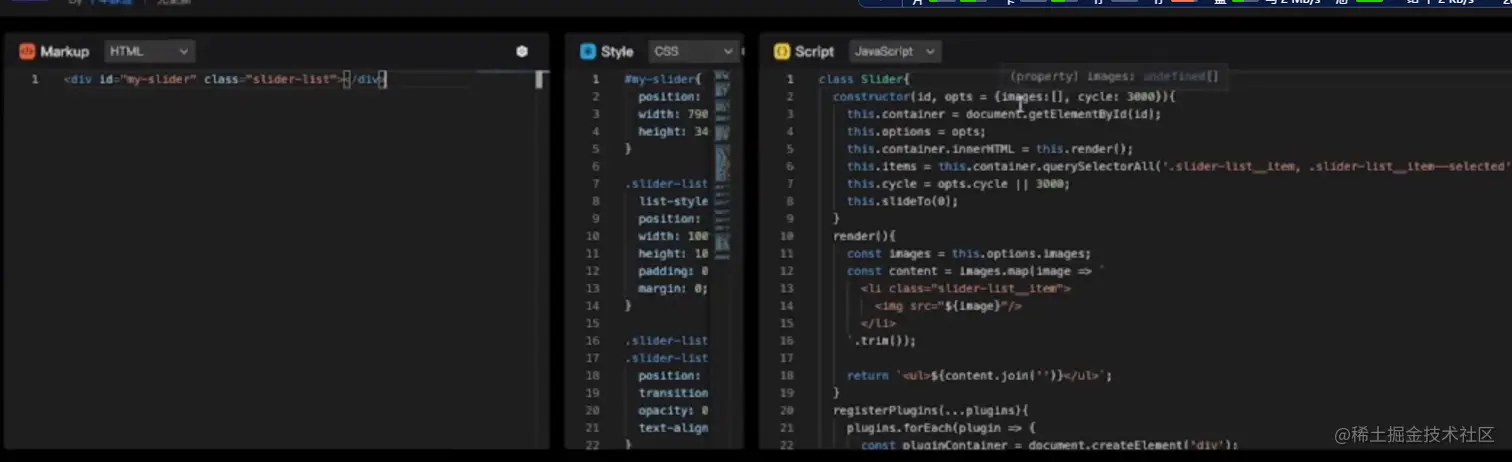
Task: Click the "height: 34" CSS line
Action: point(673,131)
